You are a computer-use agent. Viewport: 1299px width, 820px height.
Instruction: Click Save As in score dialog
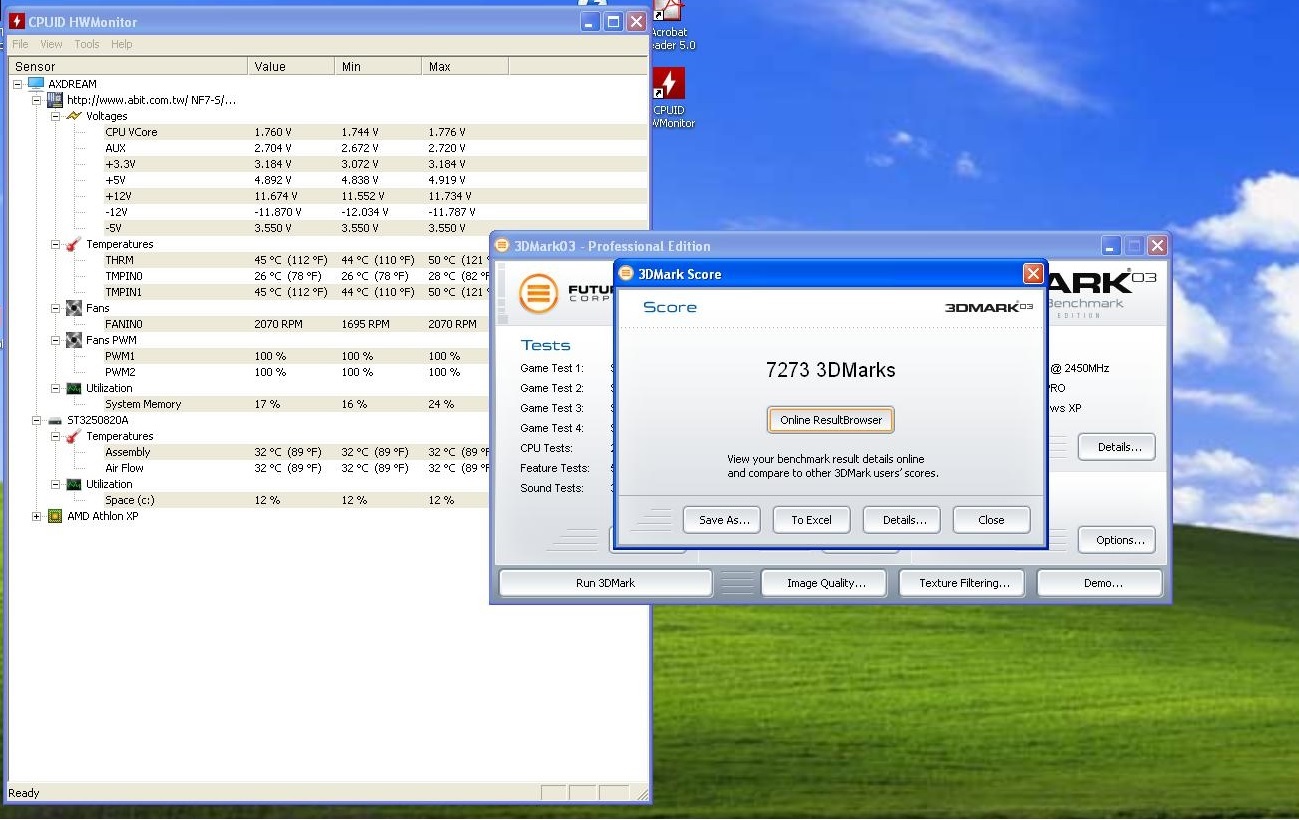click(722, 520)
